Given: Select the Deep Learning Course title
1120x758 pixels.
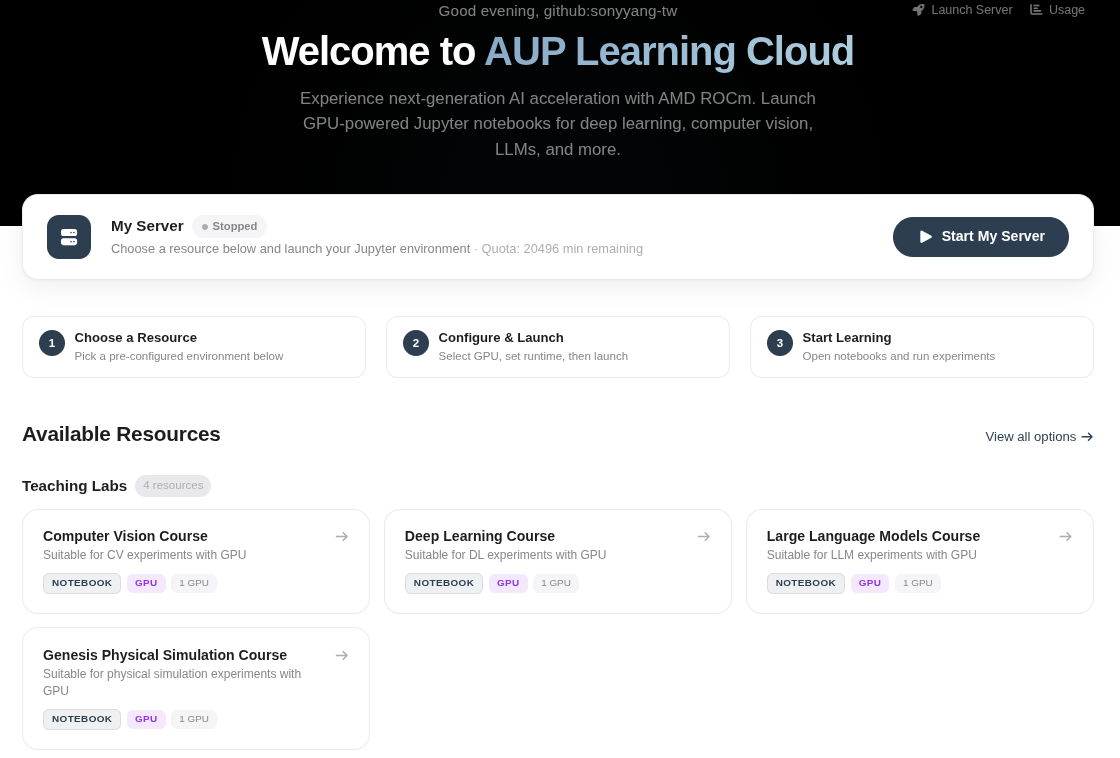Looking at the screenshot, I should 480,536.
